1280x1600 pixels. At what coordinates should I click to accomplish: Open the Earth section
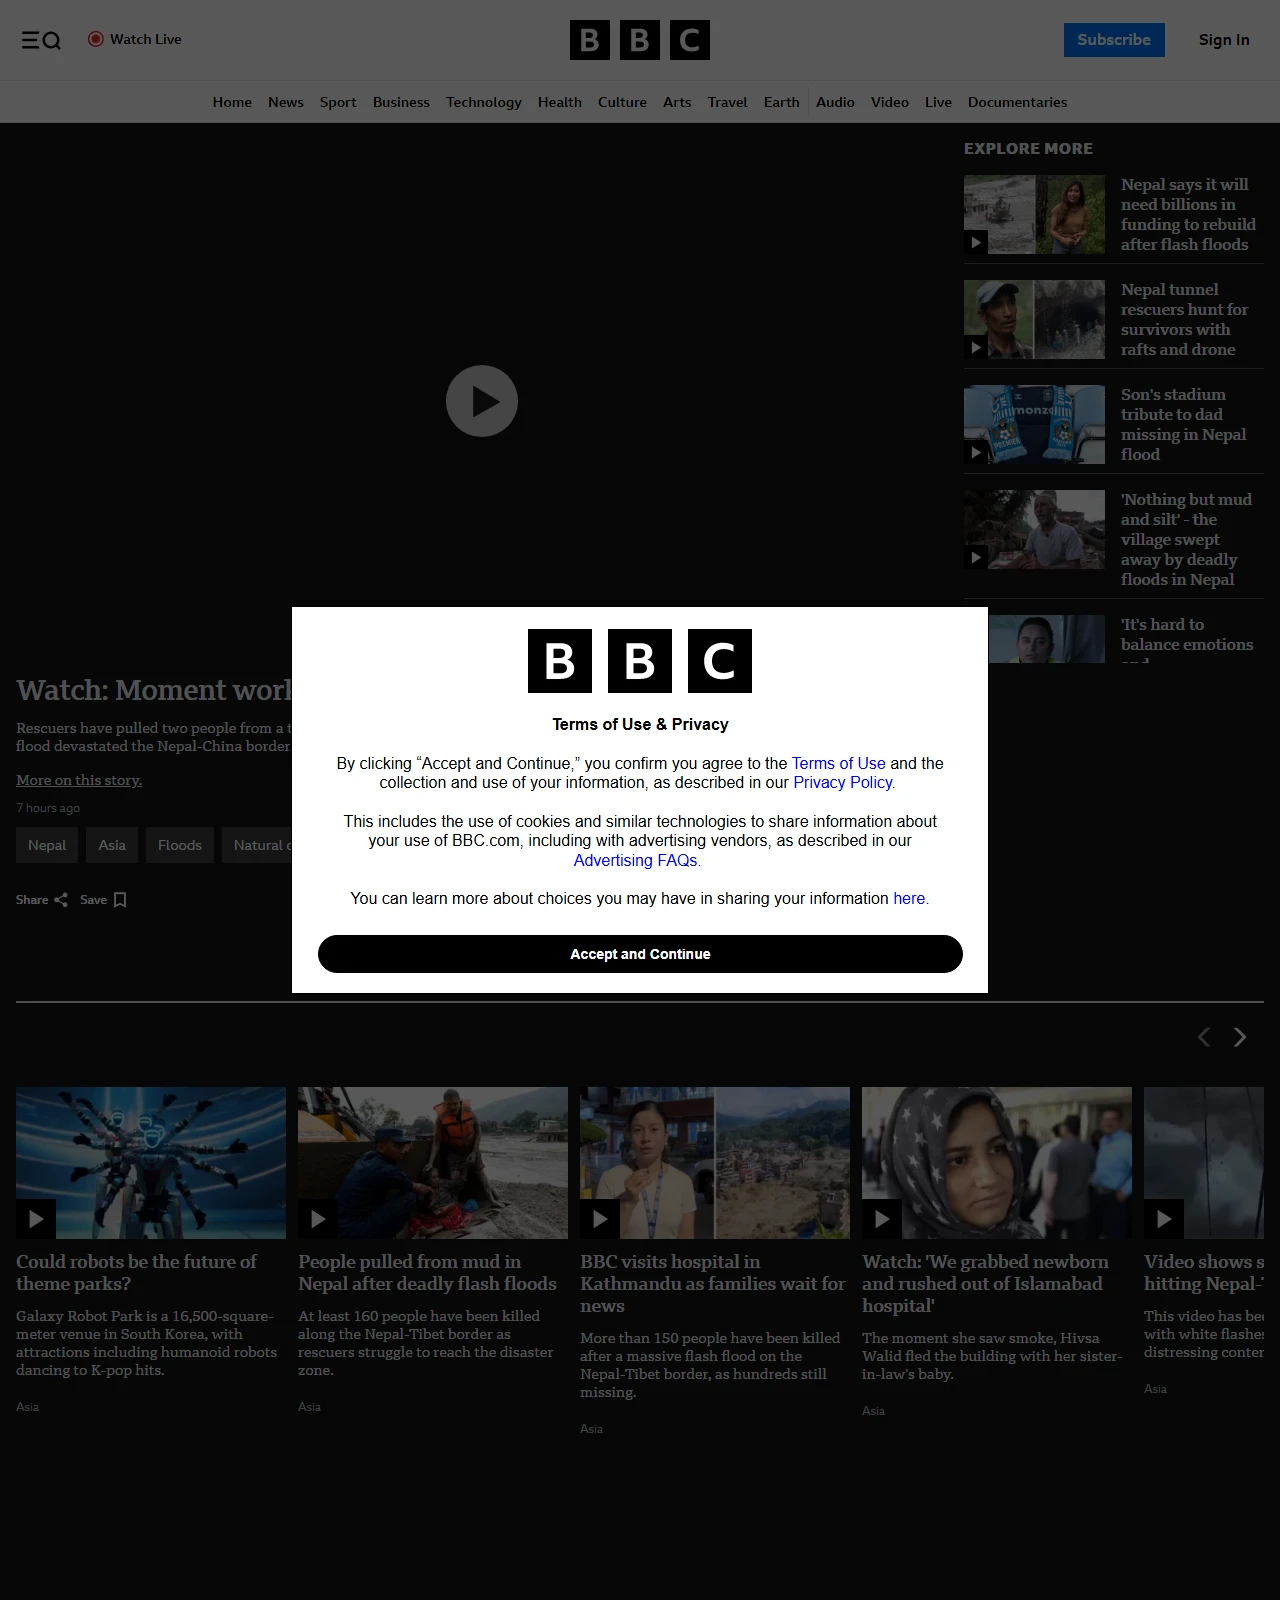(781, 102)
